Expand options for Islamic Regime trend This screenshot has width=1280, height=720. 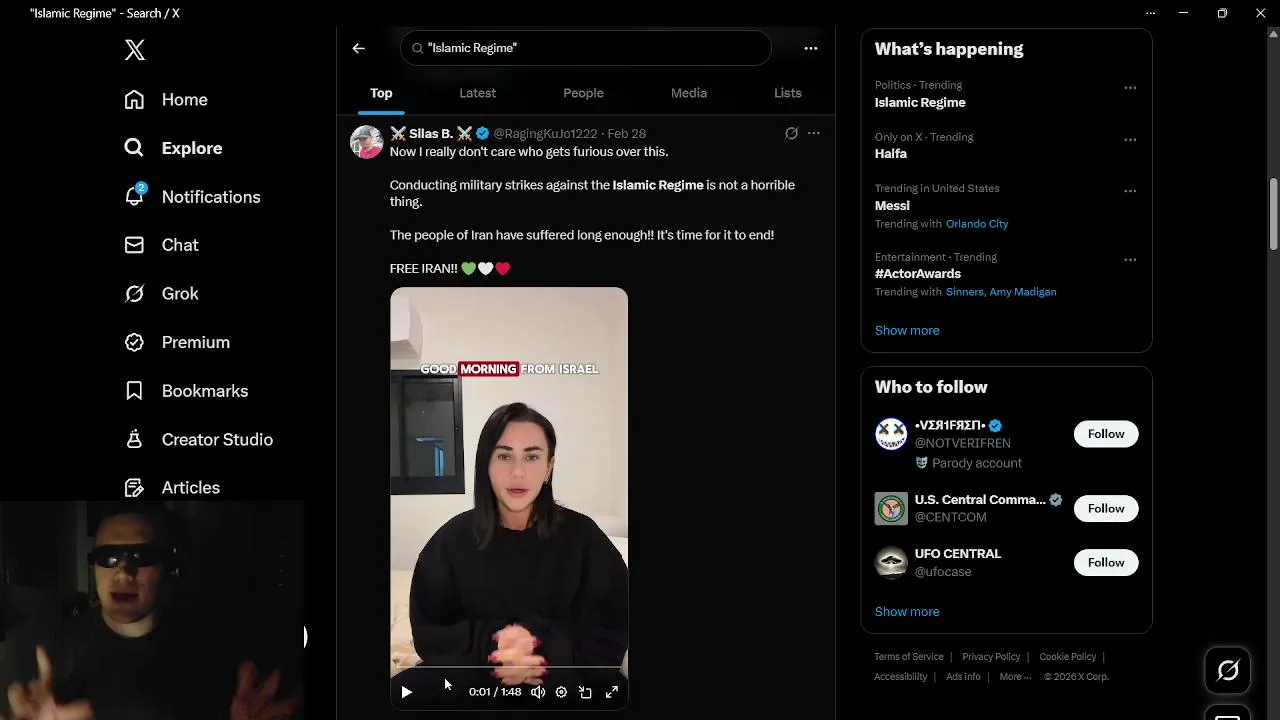(1130, 88)
